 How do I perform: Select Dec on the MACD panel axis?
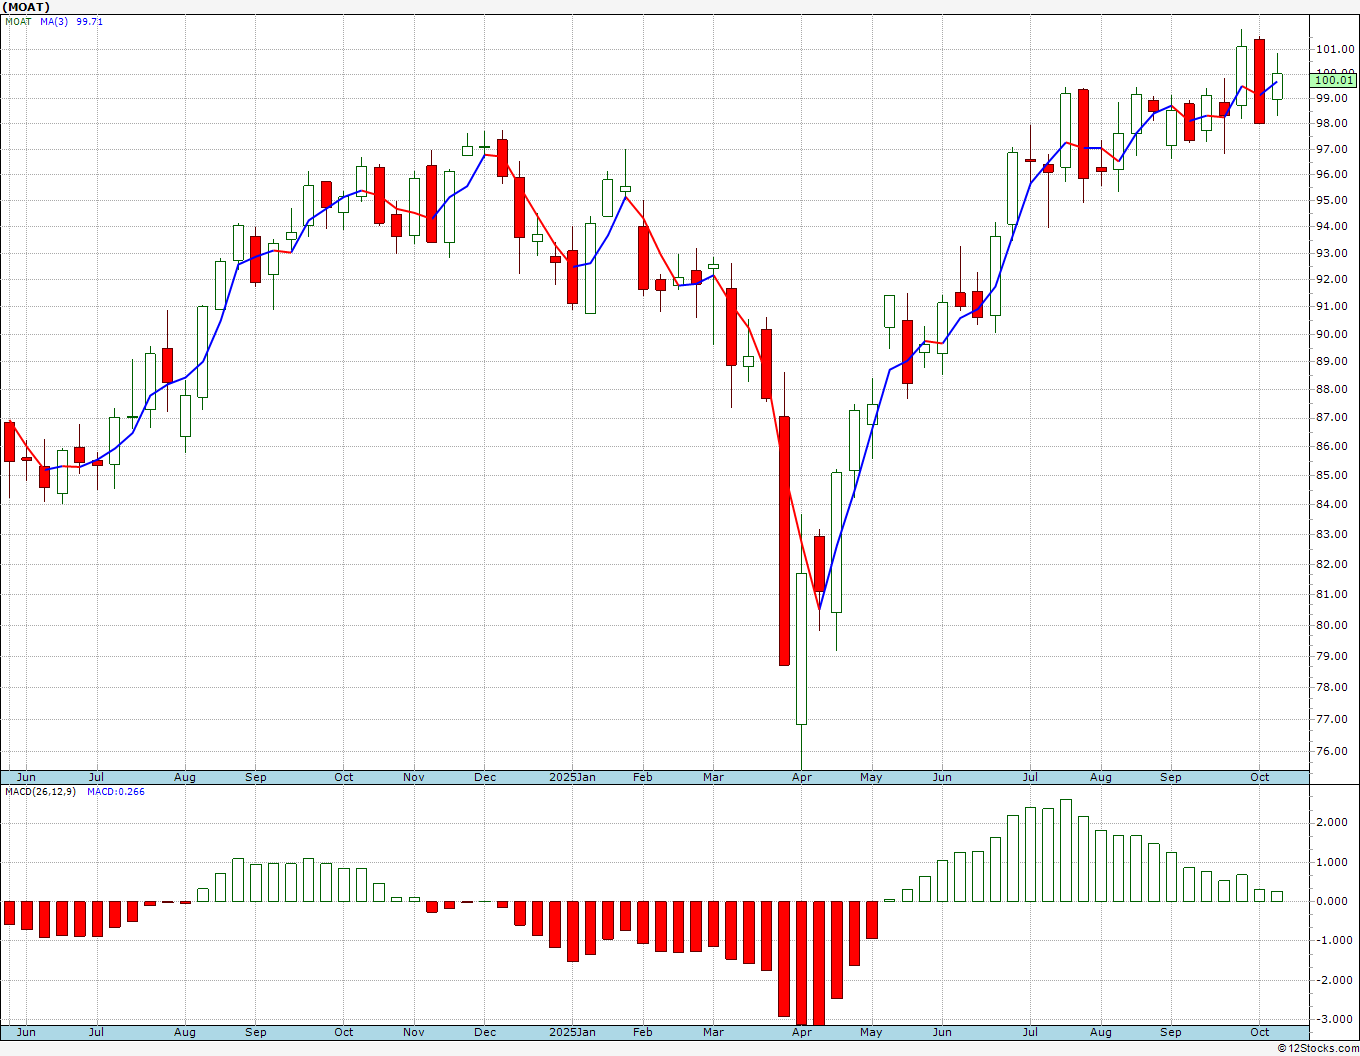[x=485, y=1032]
